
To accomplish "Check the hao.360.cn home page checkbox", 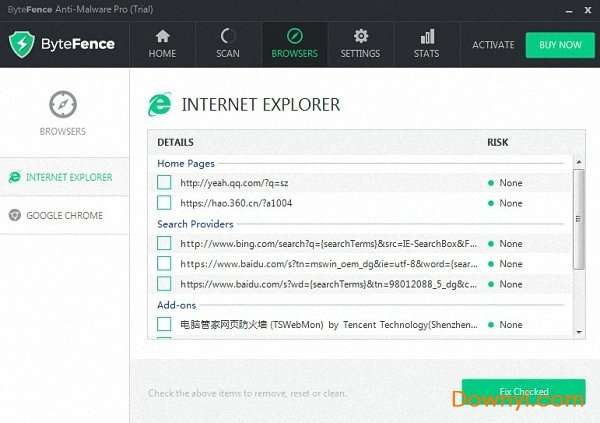I will [164, 203].
